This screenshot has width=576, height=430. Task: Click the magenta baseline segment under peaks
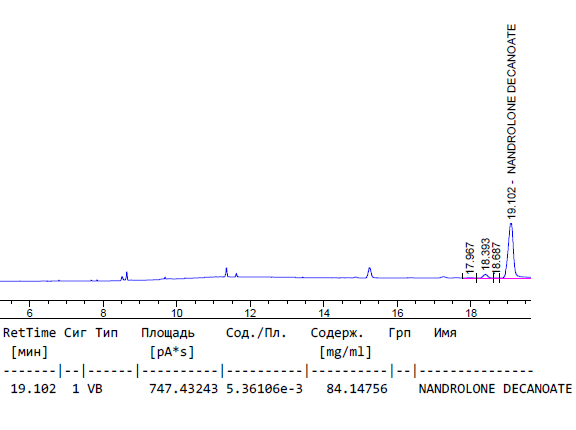[497, 279]
